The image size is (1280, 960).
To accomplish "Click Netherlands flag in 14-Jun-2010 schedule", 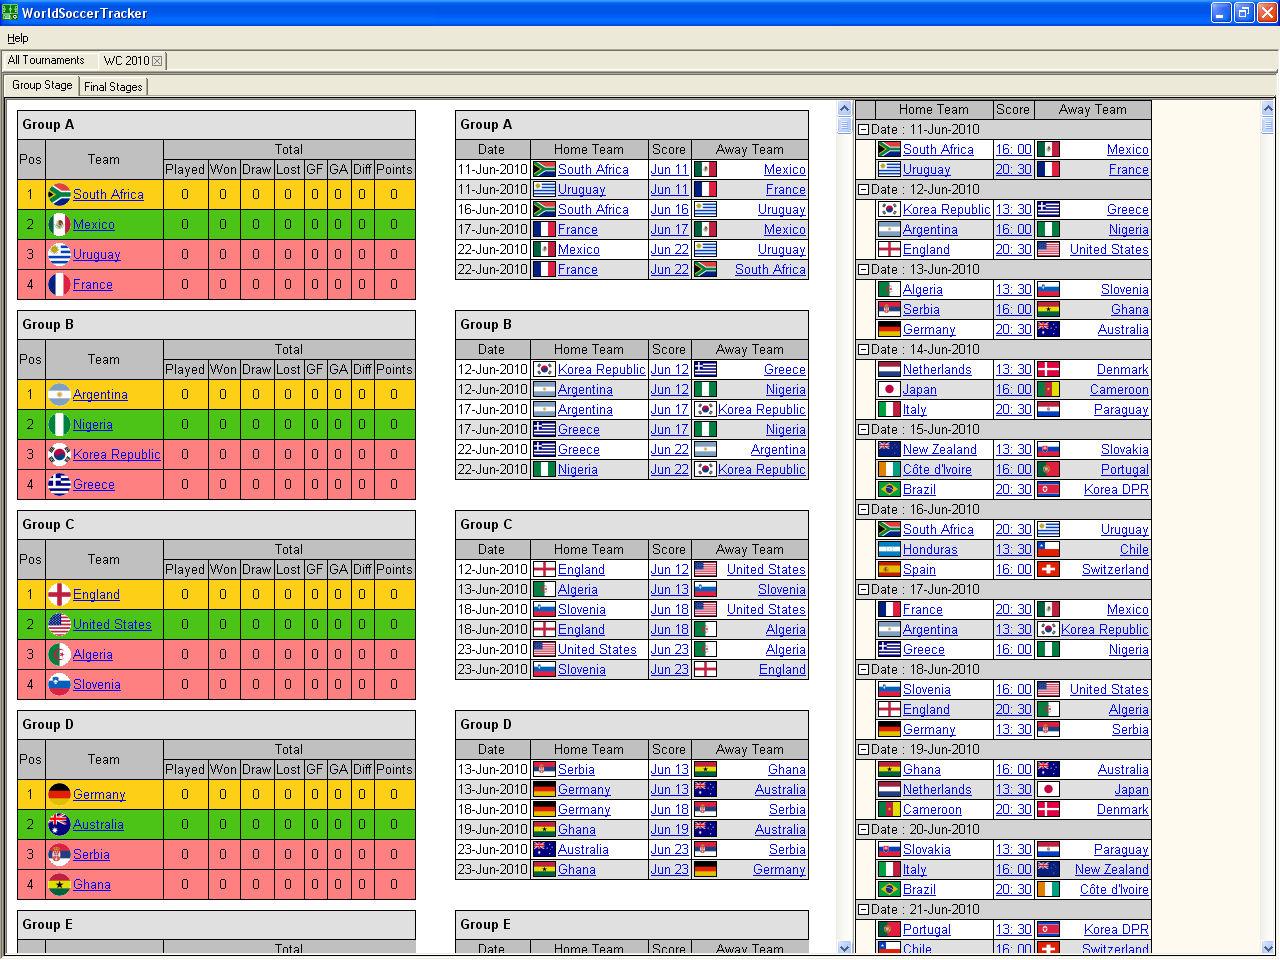I will (889, 369).
